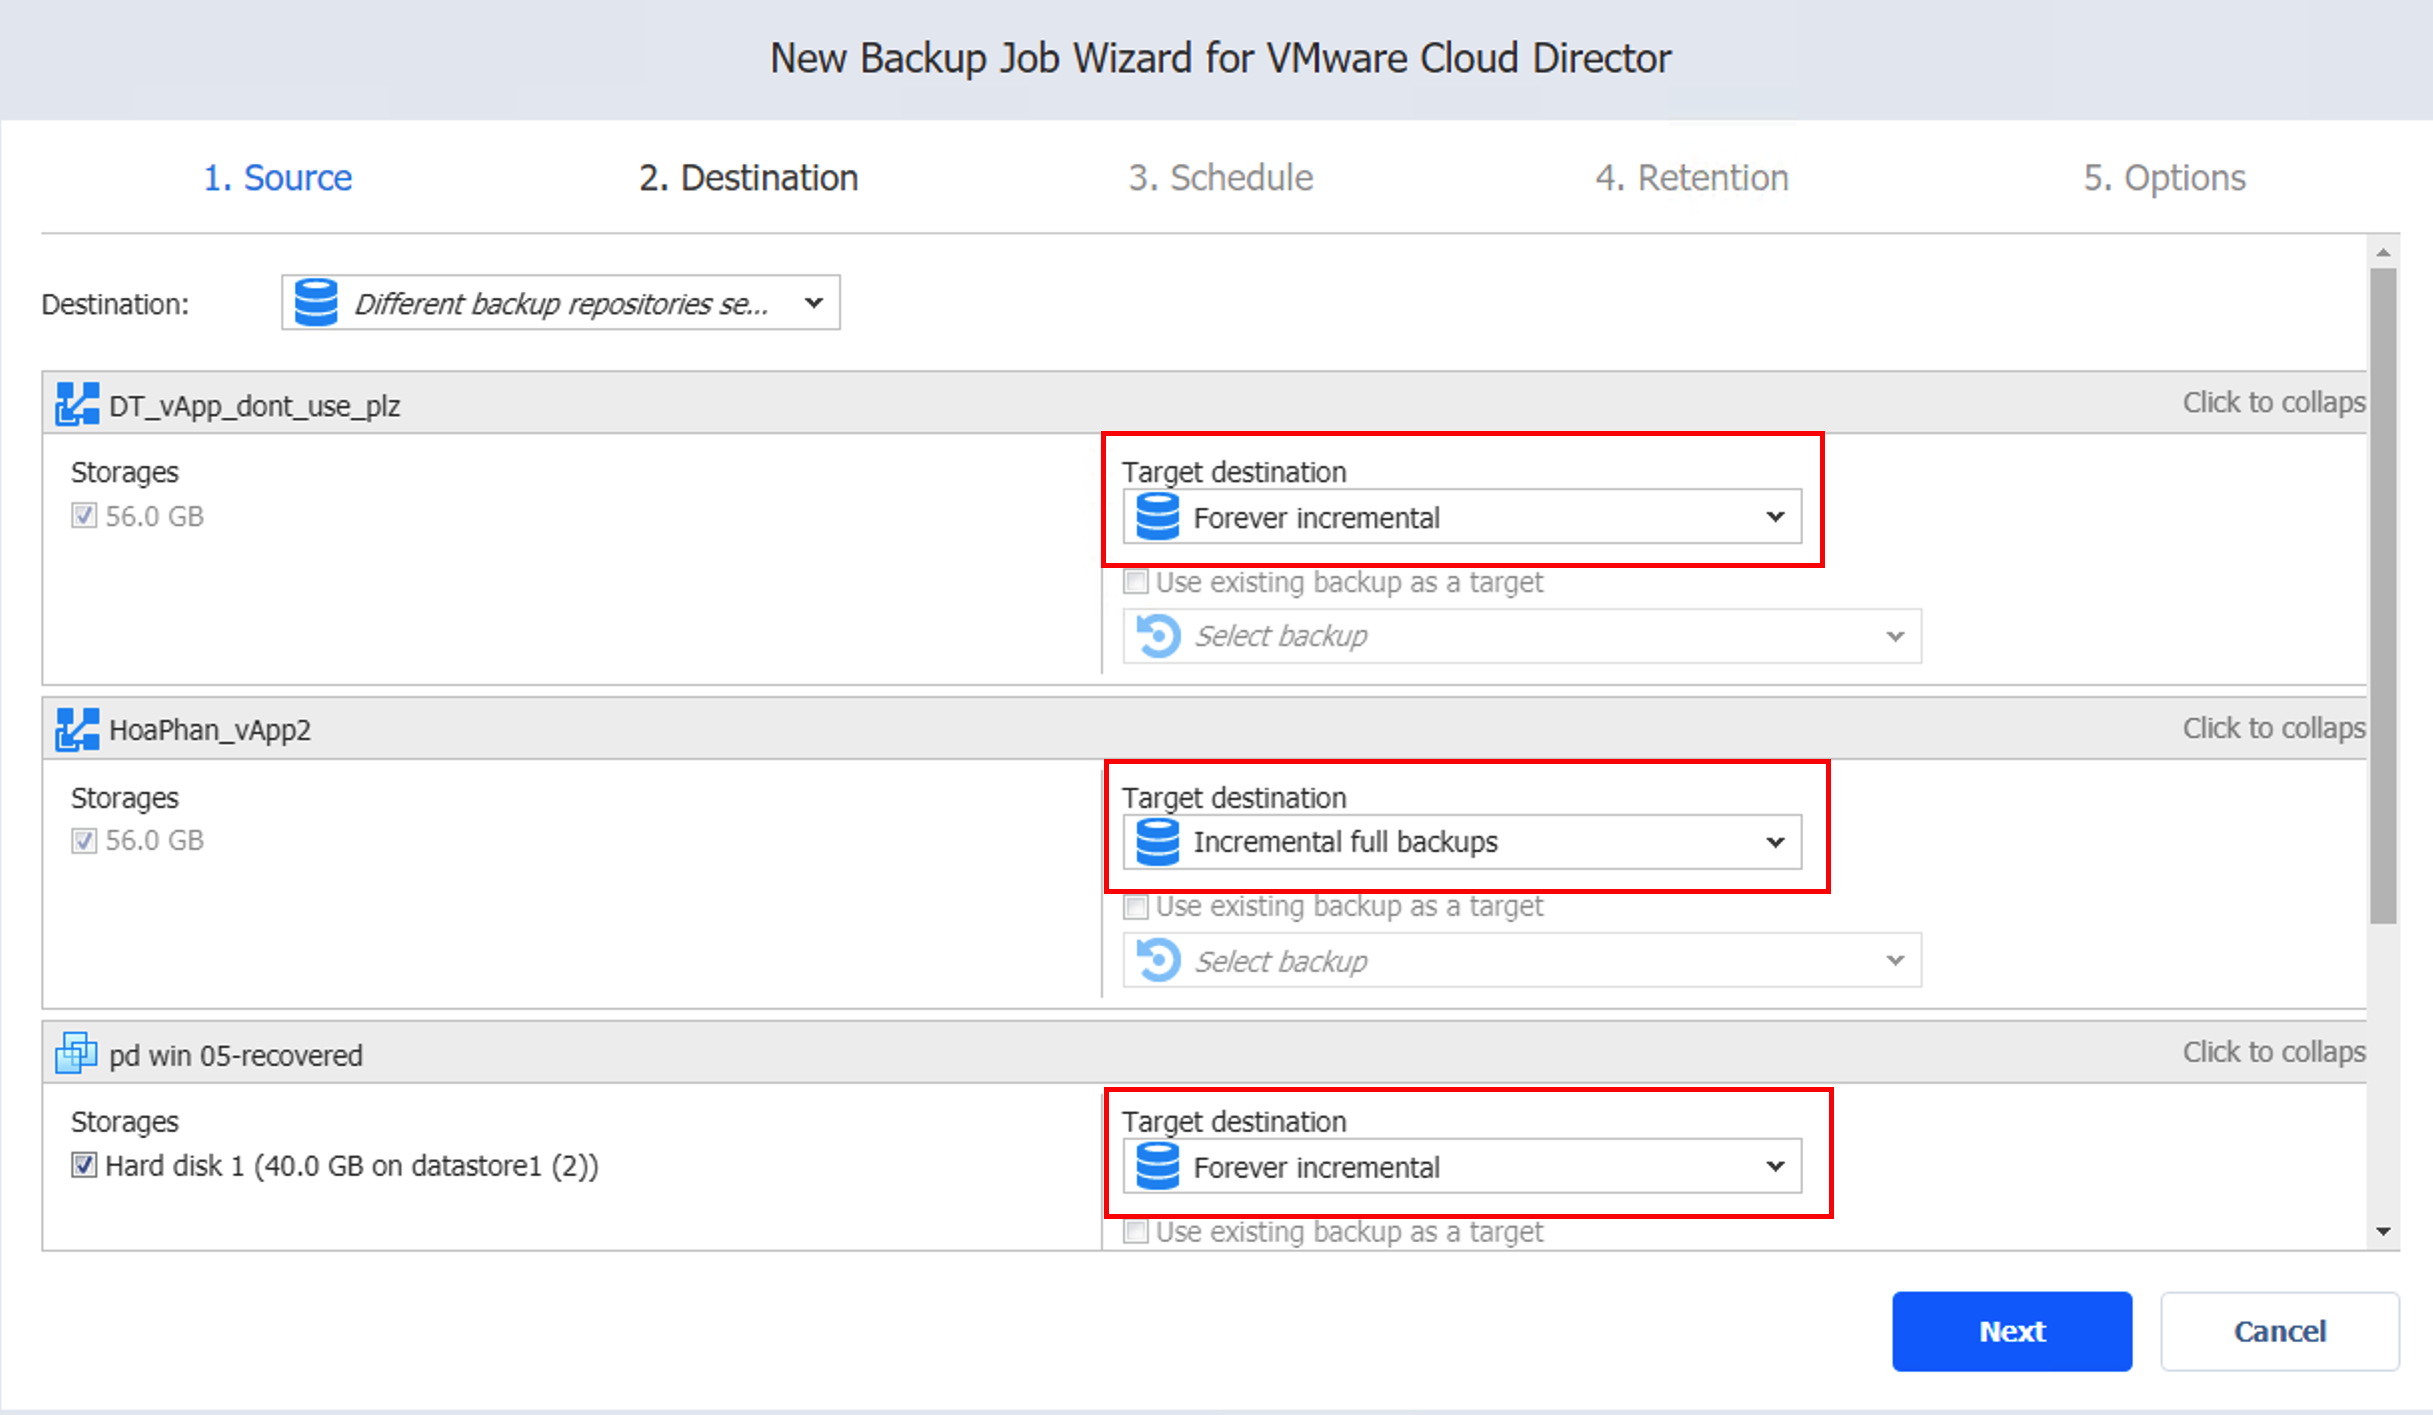Collapse the pd win 05-recovered section

coord(2273,1052)
